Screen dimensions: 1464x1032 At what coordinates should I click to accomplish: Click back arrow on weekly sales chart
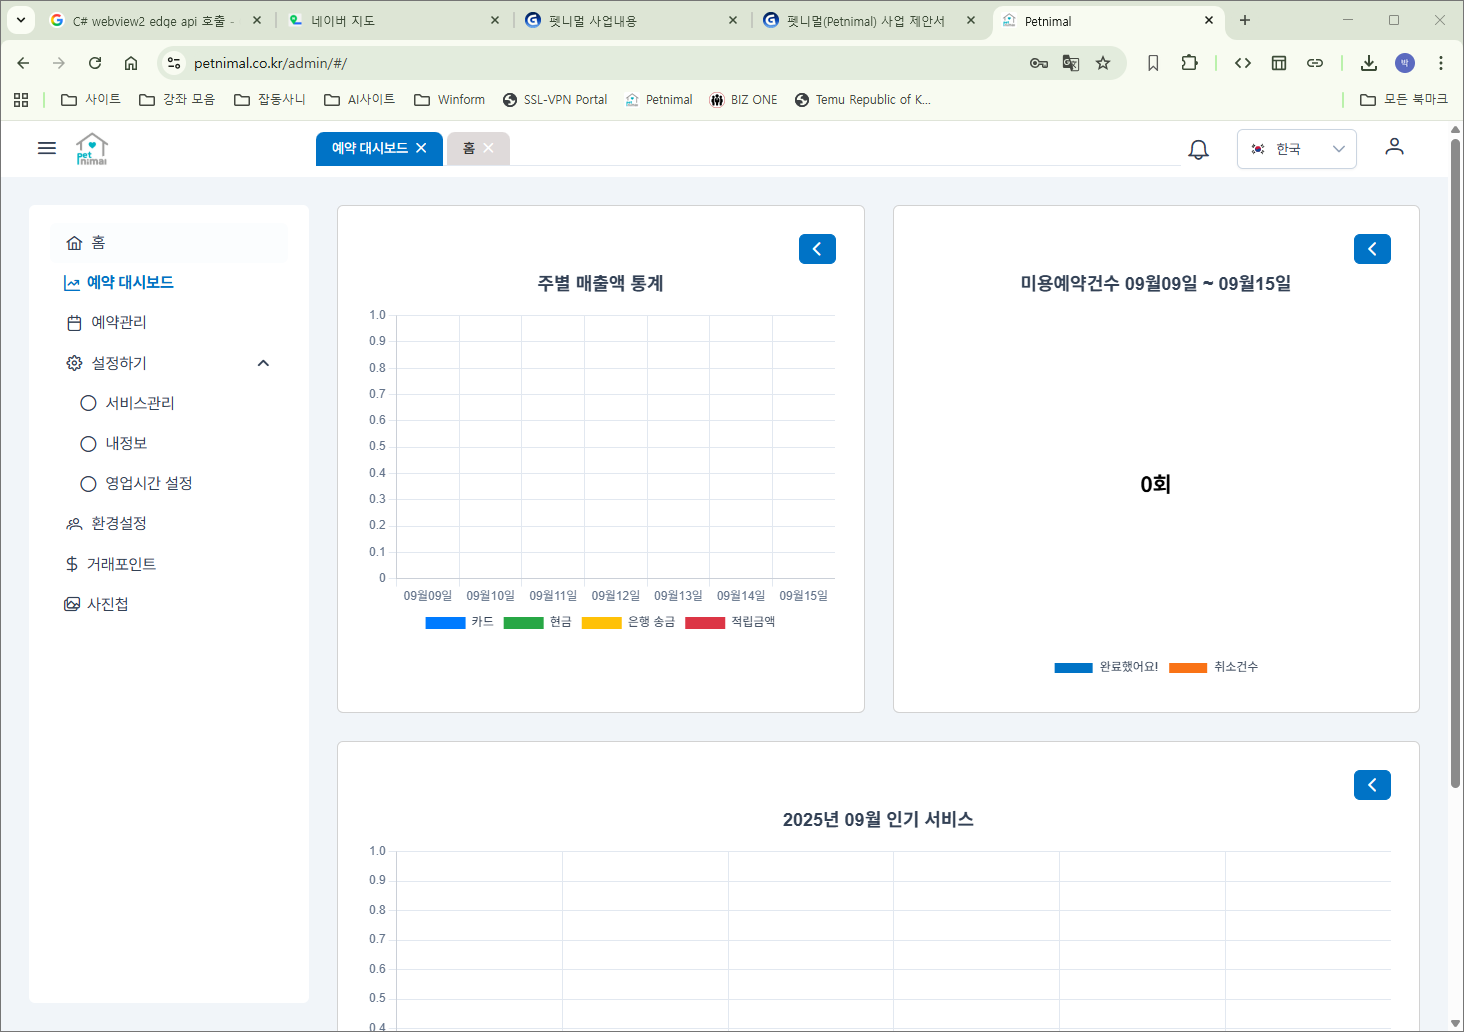(817, 249)
